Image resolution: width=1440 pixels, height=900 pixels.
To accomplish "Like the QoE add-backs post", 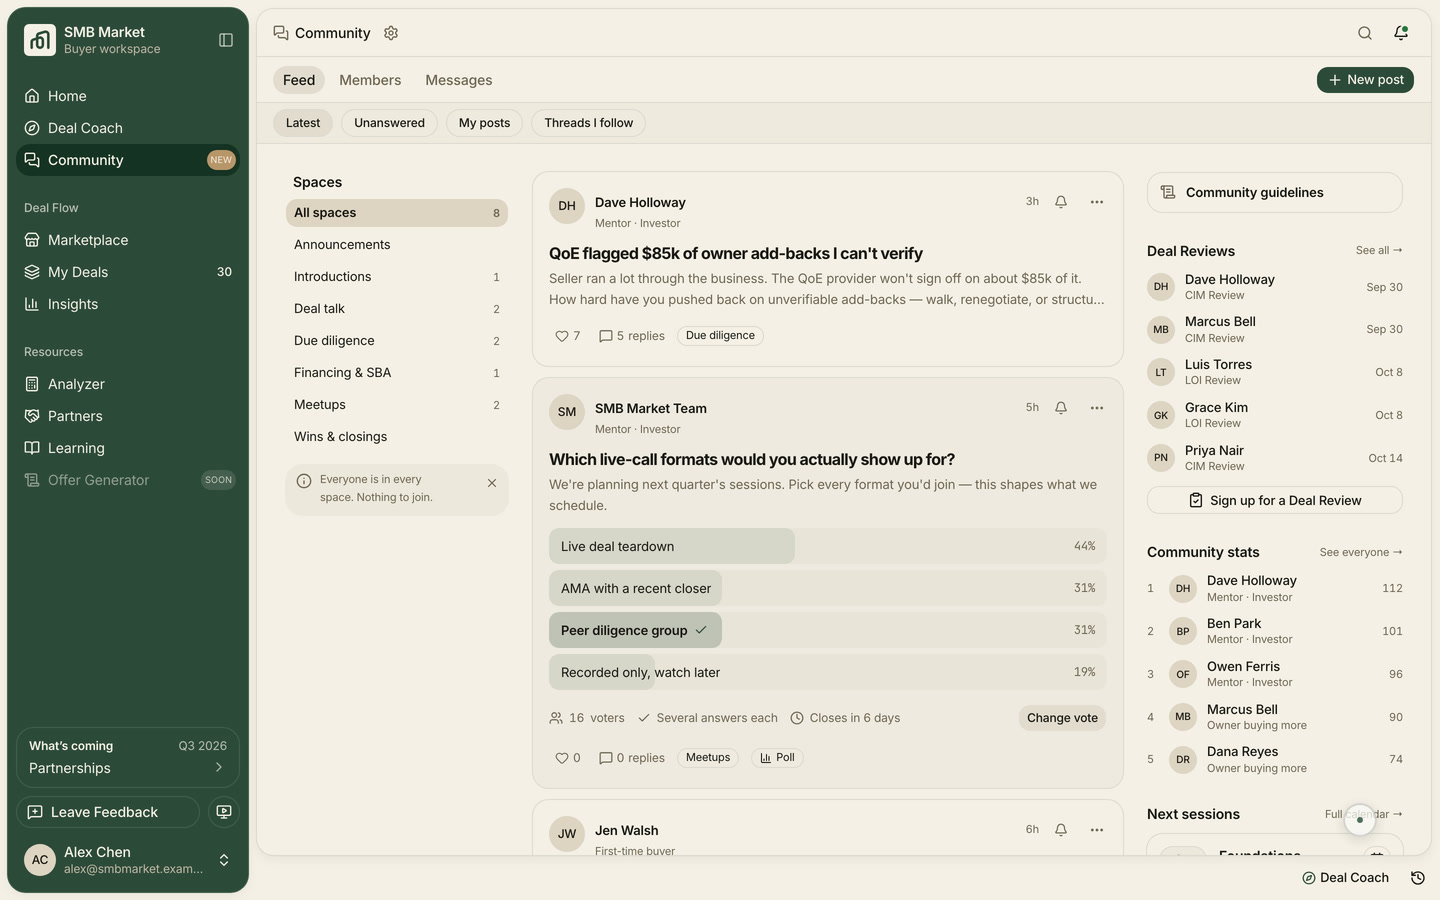I will 567,336.
